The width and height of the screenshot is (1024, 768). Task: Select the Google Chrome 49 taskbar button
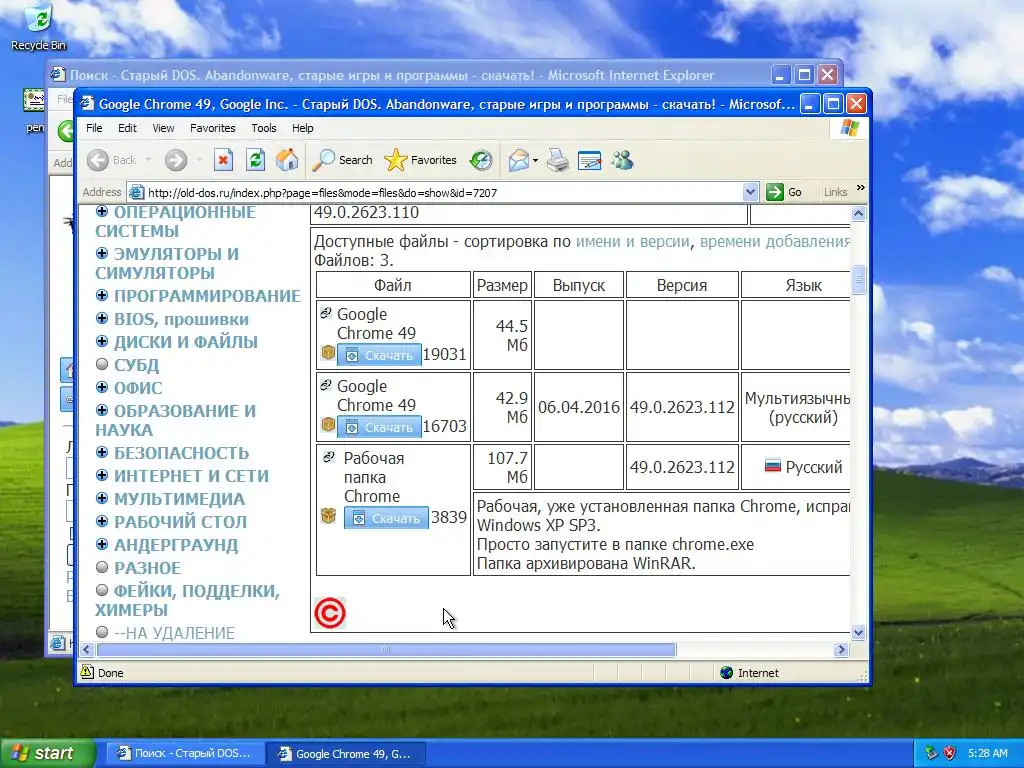[347, 754]
